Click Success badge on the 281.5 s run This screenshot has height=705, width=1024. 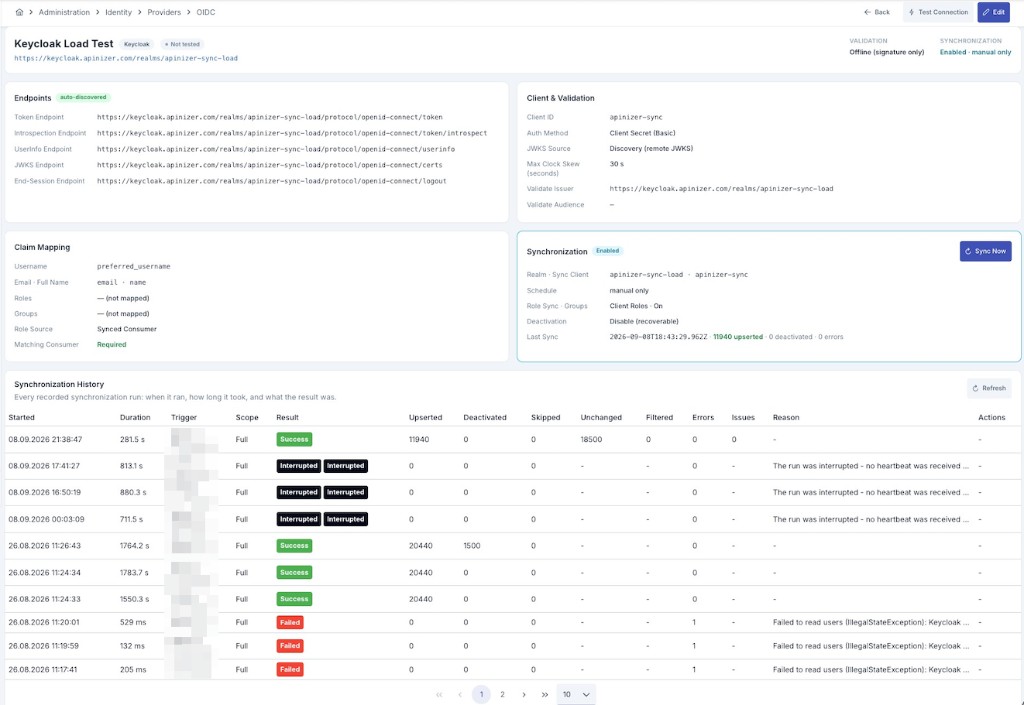294,439
